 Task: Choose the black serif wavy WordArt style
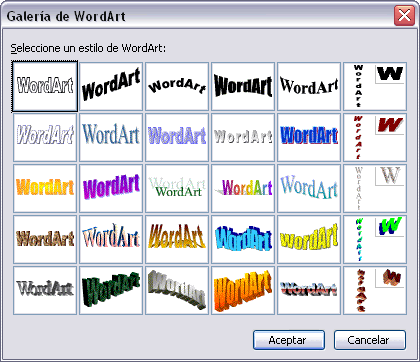(x=309, y=86)
